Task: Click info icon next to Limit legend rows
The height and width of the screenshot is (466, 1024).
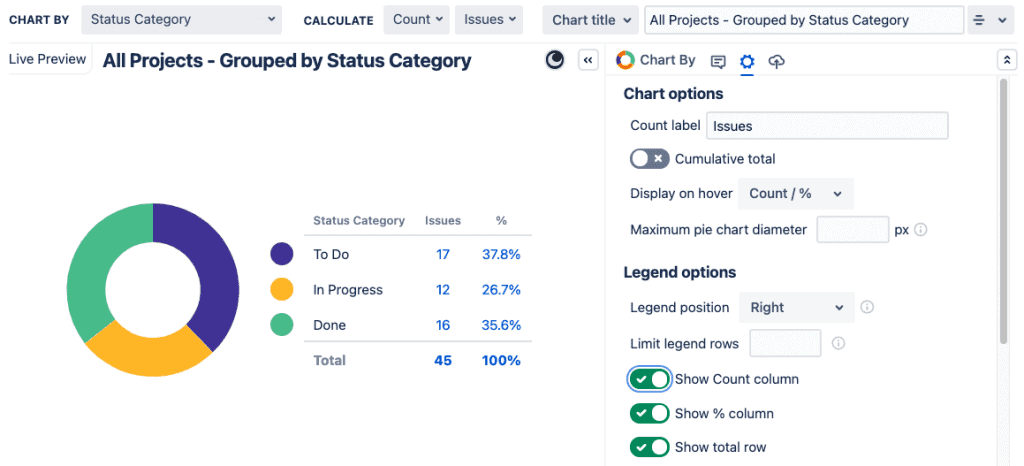Action: pyautogui.click(x=838, y=343)
